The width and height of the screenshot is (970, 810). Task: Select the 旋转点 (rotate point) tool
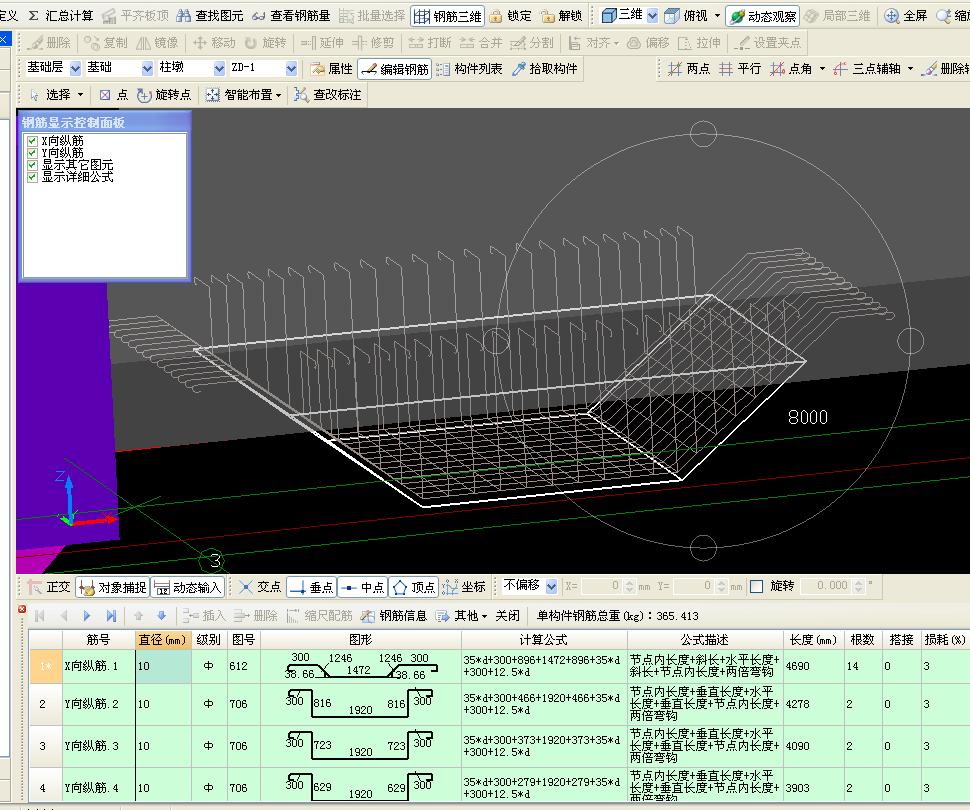tap(164, 95)
